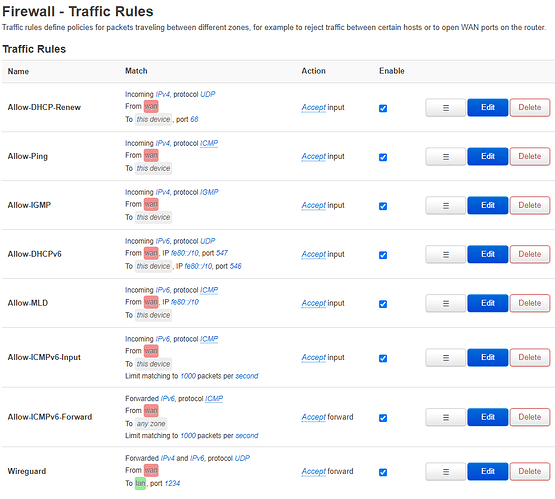Edit the Wireguard traffic rule

[x=487, y=472]
